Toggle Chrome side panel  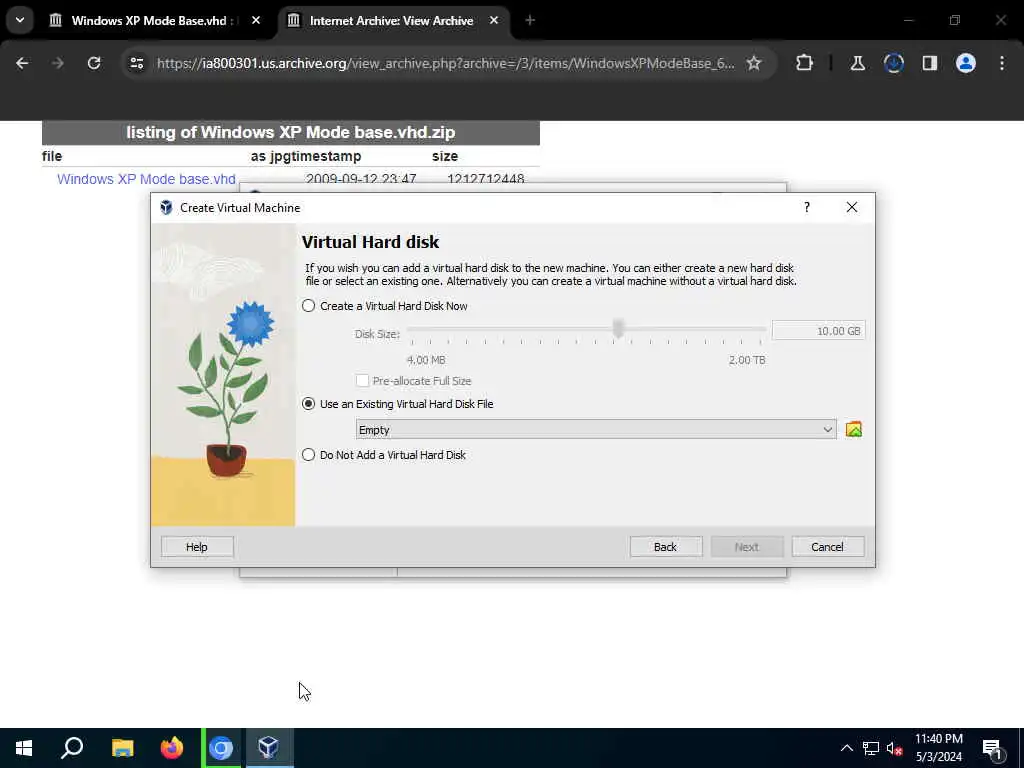coord(929,63)
